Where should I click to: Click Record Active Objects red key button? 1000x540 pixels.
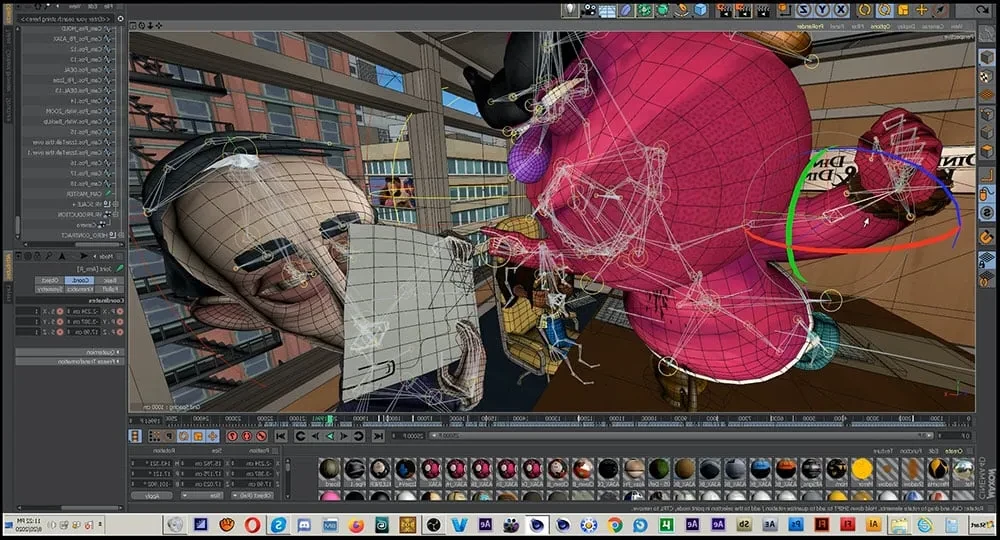pyautogui.click(x=261, y=436)
